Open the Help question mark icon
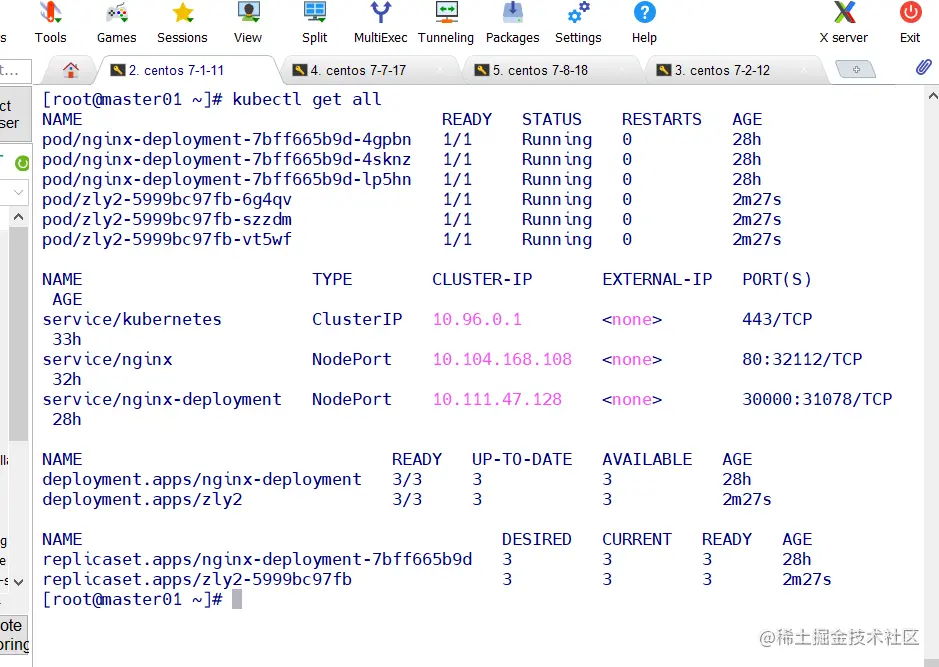 644,13
